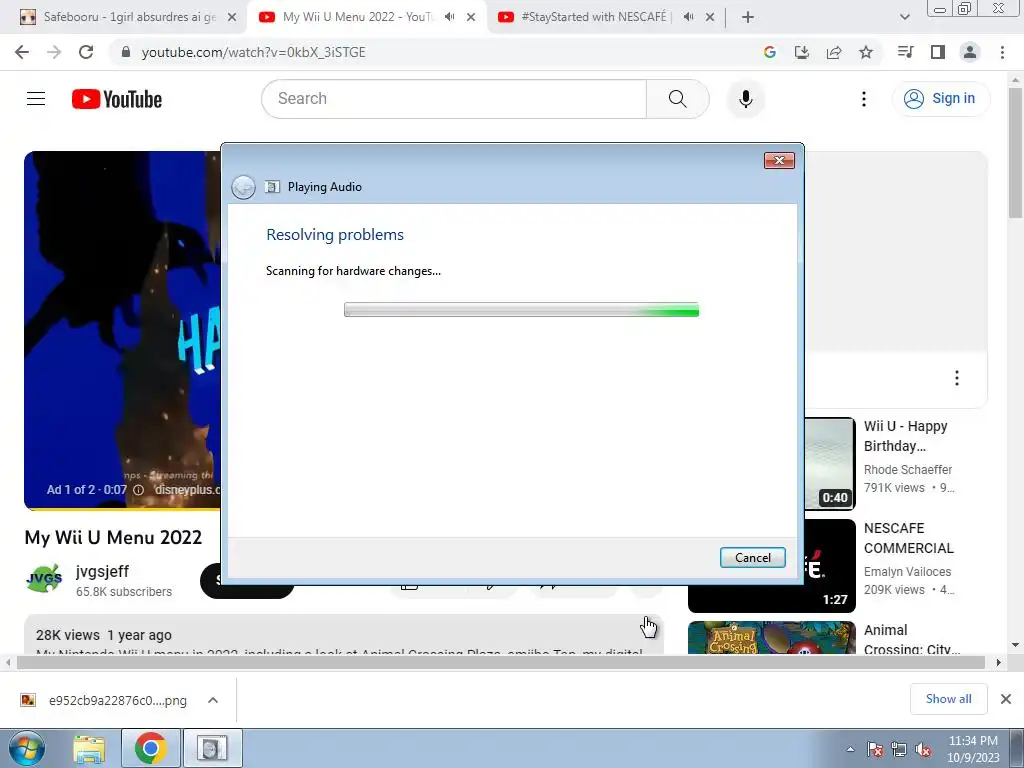Click NESCAFE COMMERCIAL video title
Screen dimensions: 1024x768
coord(908,538)
